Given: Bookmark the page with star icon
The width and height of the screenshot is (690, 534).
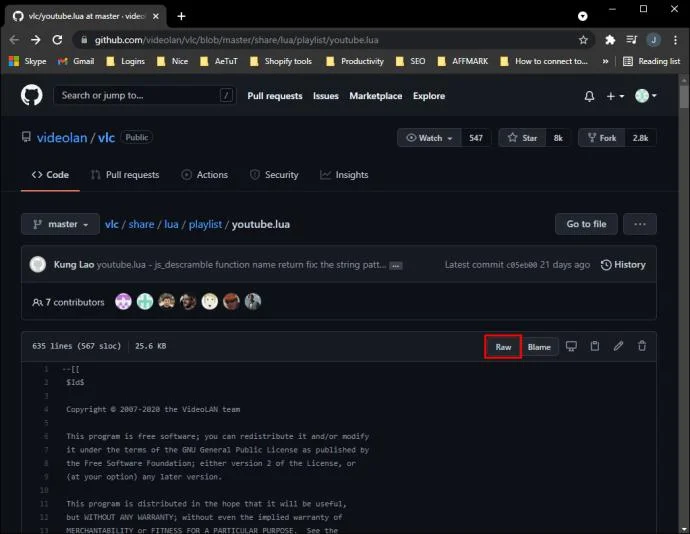Looking at the screenshot, I should coord(583,40).
